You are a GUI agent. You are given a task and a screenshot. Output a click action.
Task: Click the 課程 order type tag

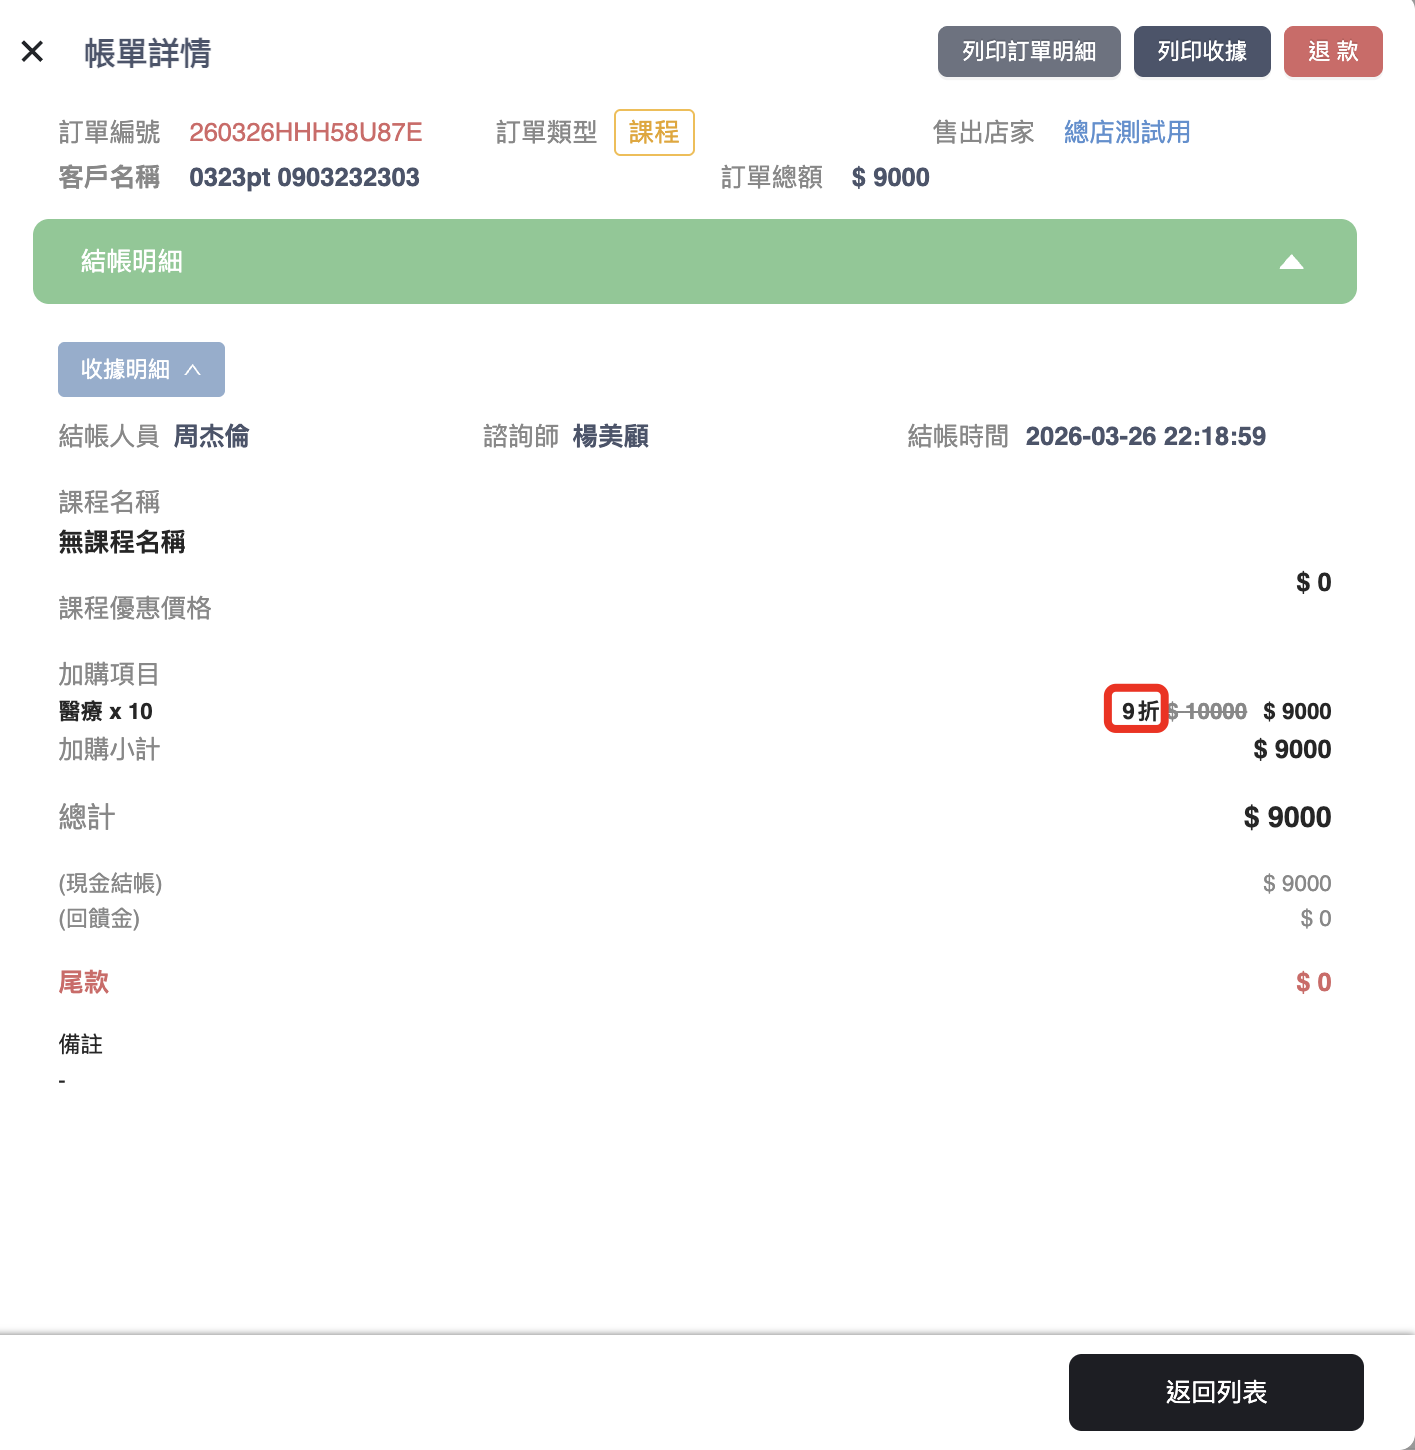(654, 132)
